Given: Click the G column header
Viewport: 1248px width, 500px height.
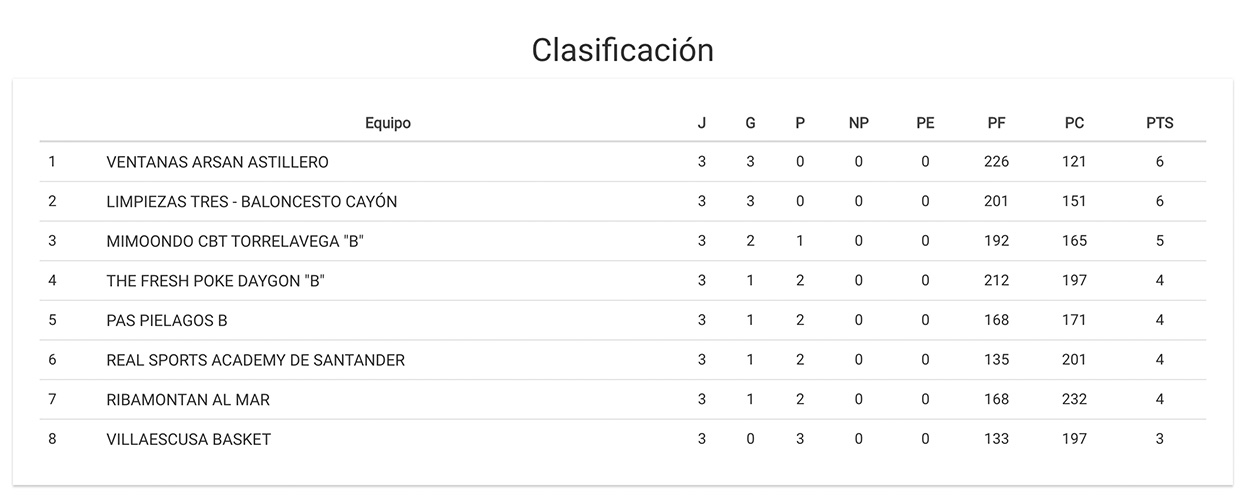Looking at the screenshot, I should click(750, 123).
